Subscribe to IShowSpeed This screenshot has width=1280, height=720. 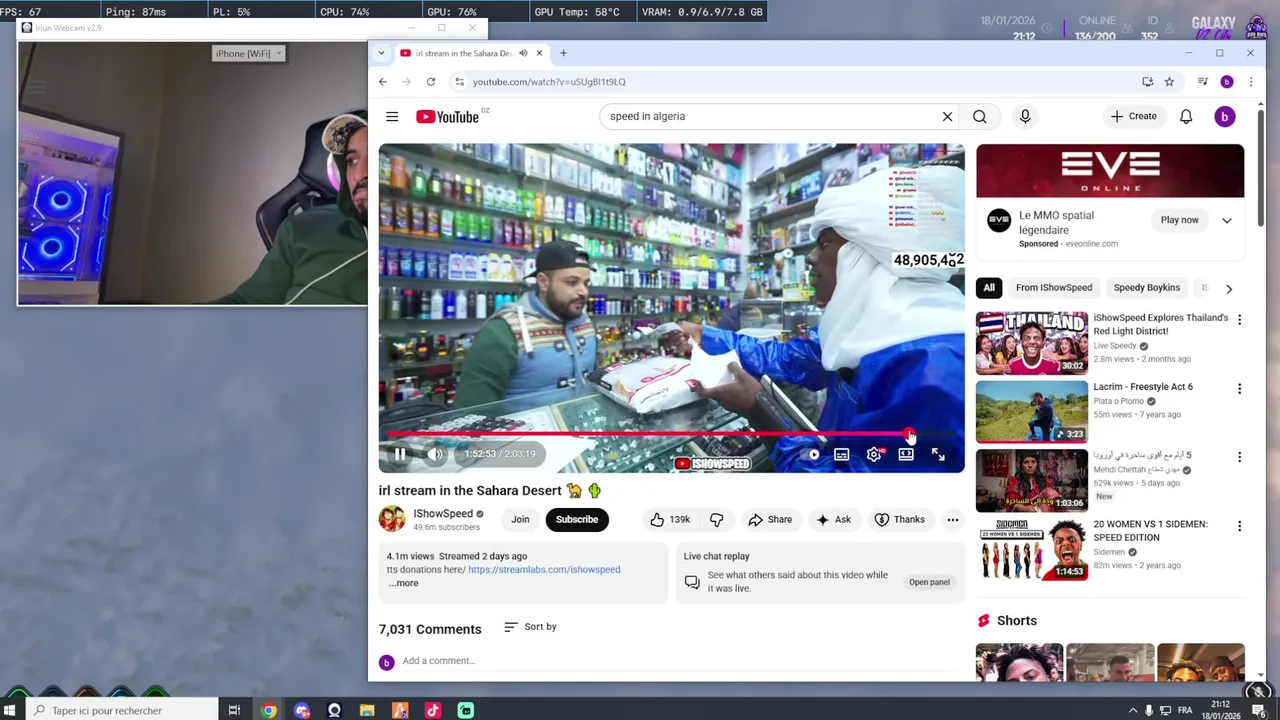pos(577,519)
